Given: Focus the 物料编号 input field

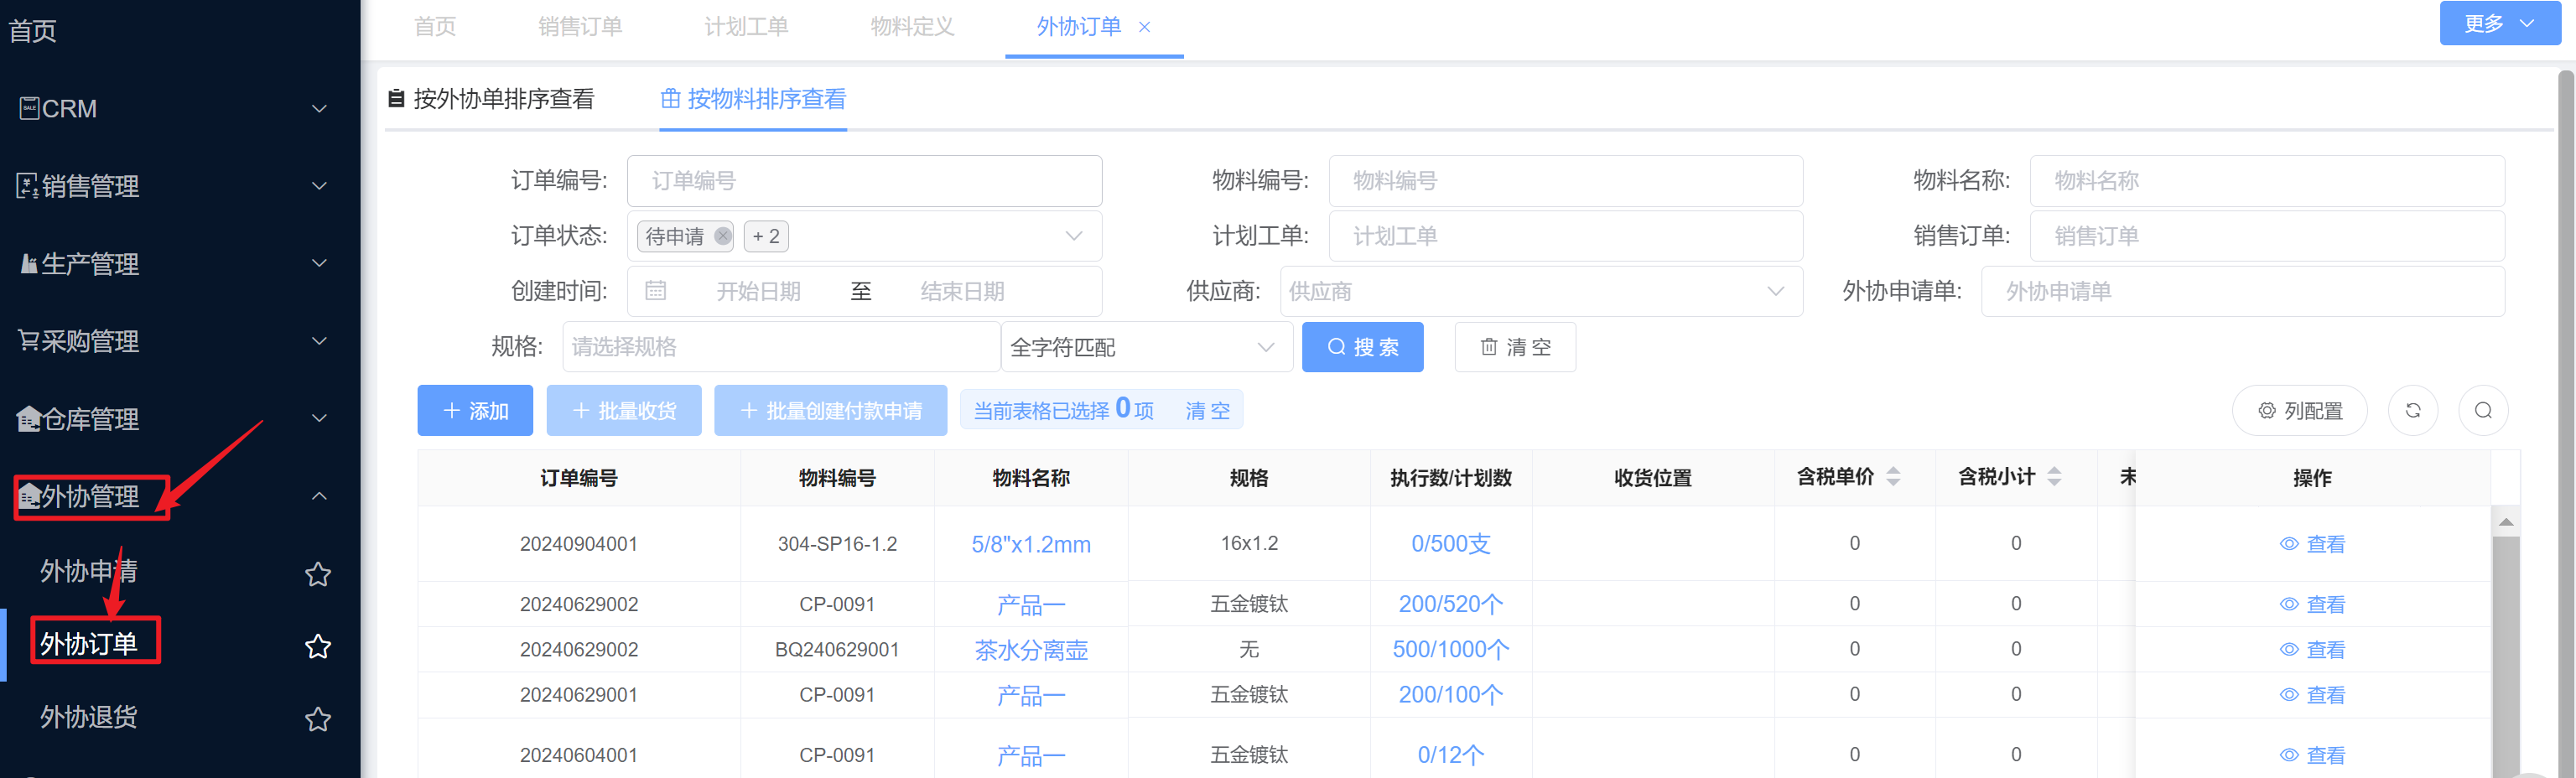Looking at the screenshot, I should tap(1566, 181).
